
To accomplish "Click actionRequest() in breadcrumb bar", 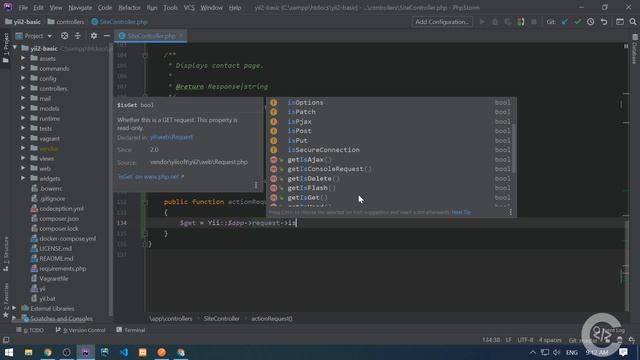I will 272,319.
